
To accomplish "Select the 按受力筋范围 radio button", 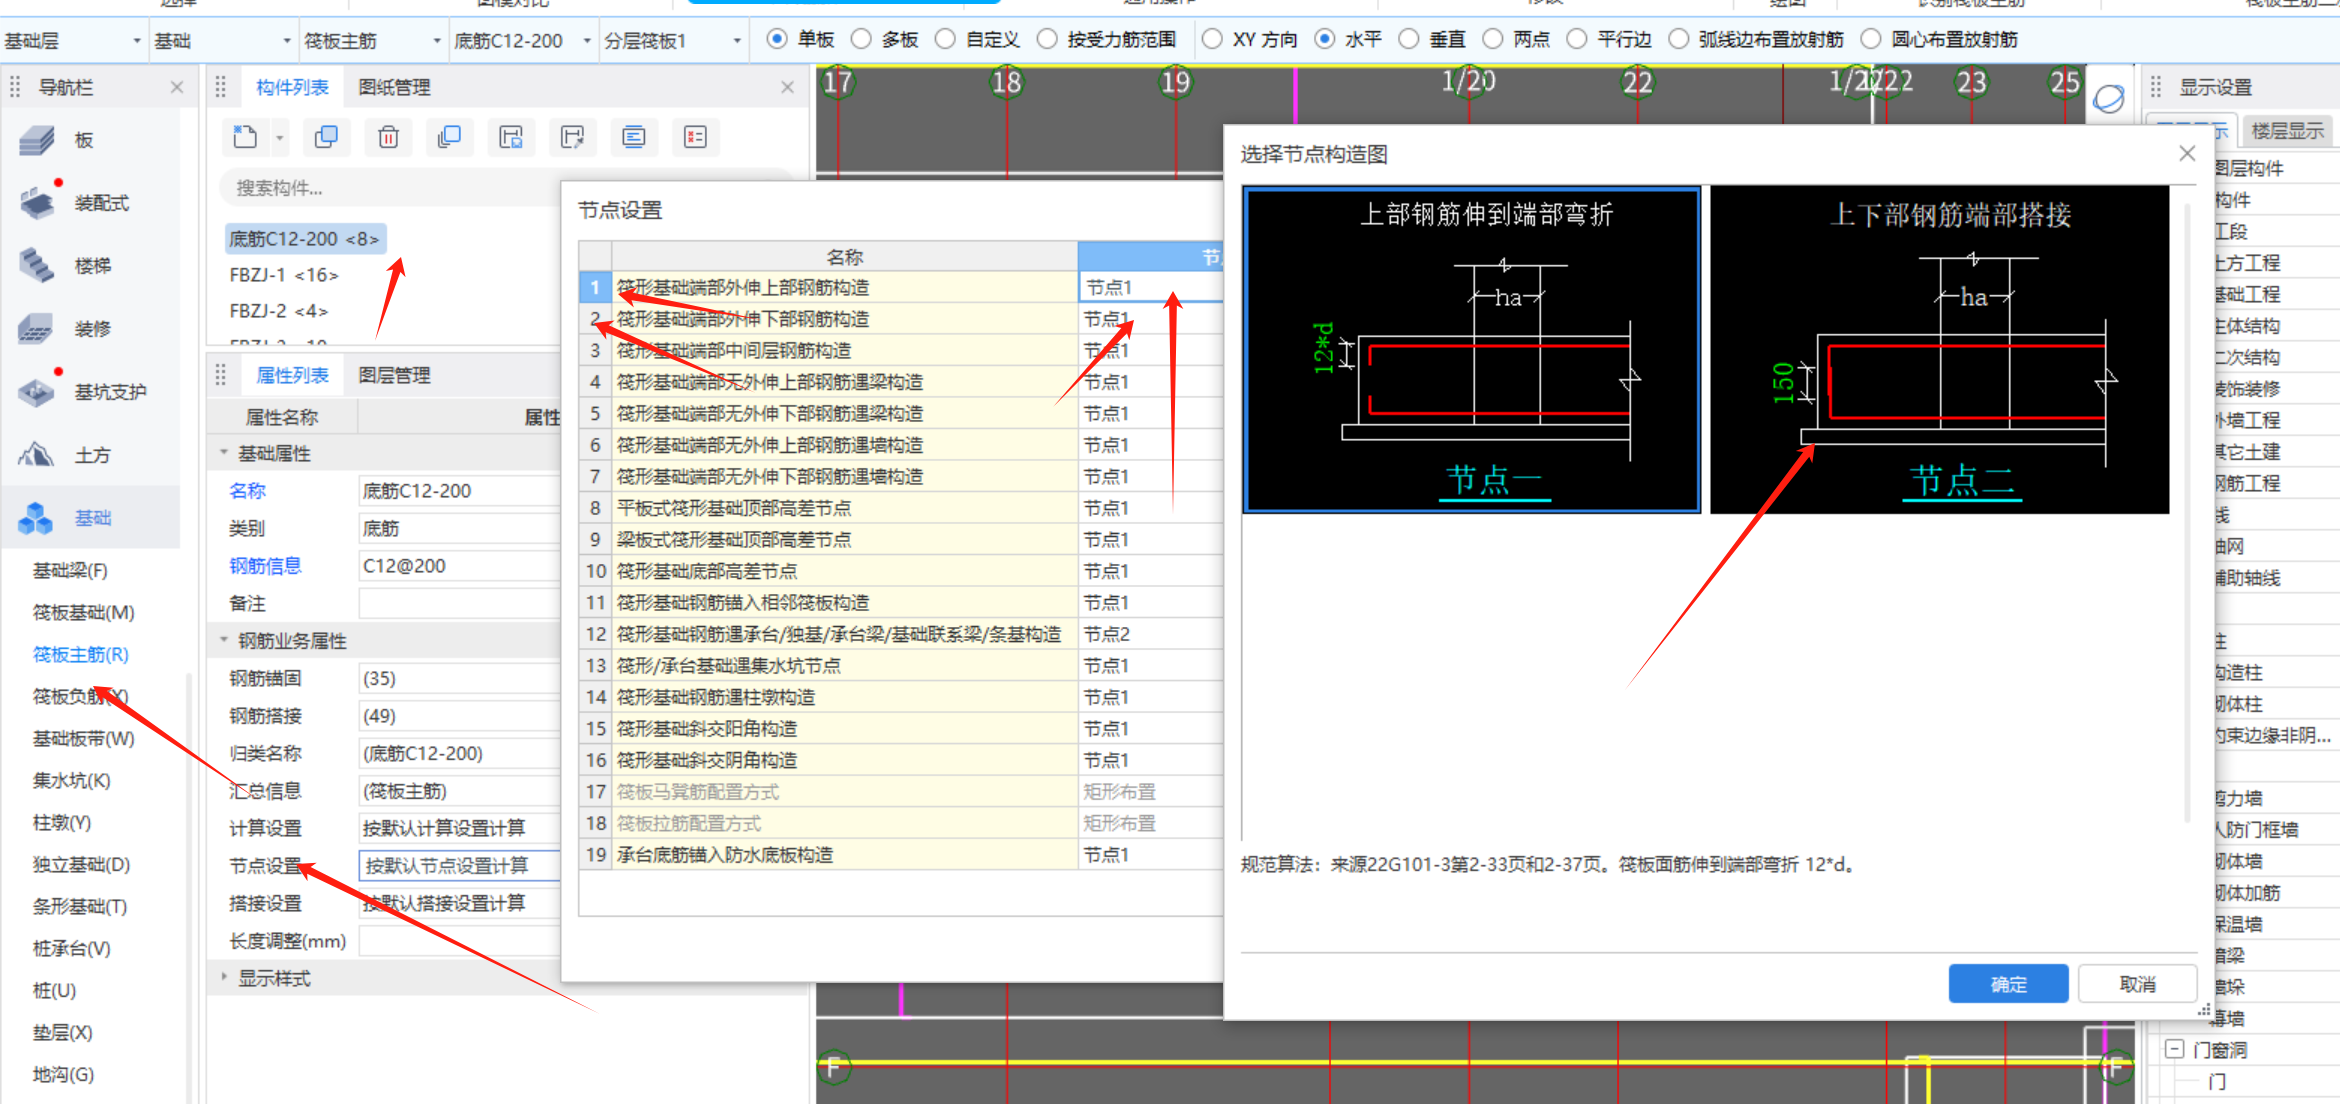I will click(x=1047, y=39).
